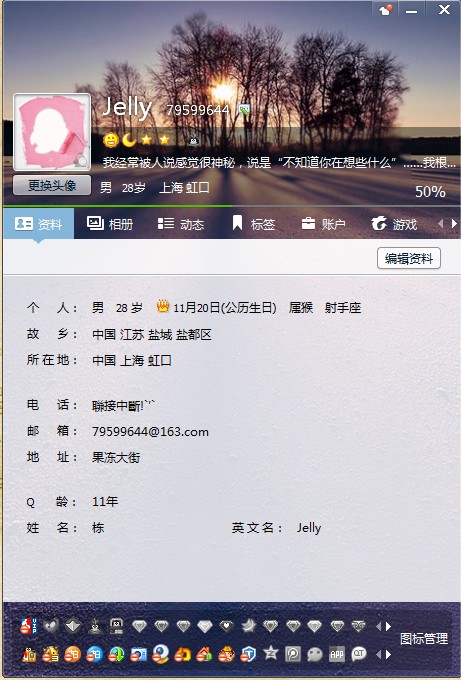
Task: Click the WeChat speech-bubble icon
Action: 315,654
